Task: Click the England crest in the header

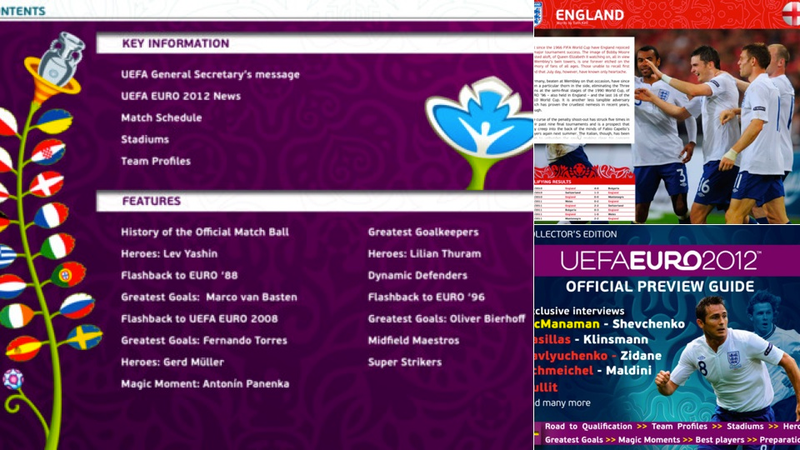Action: 538,13
